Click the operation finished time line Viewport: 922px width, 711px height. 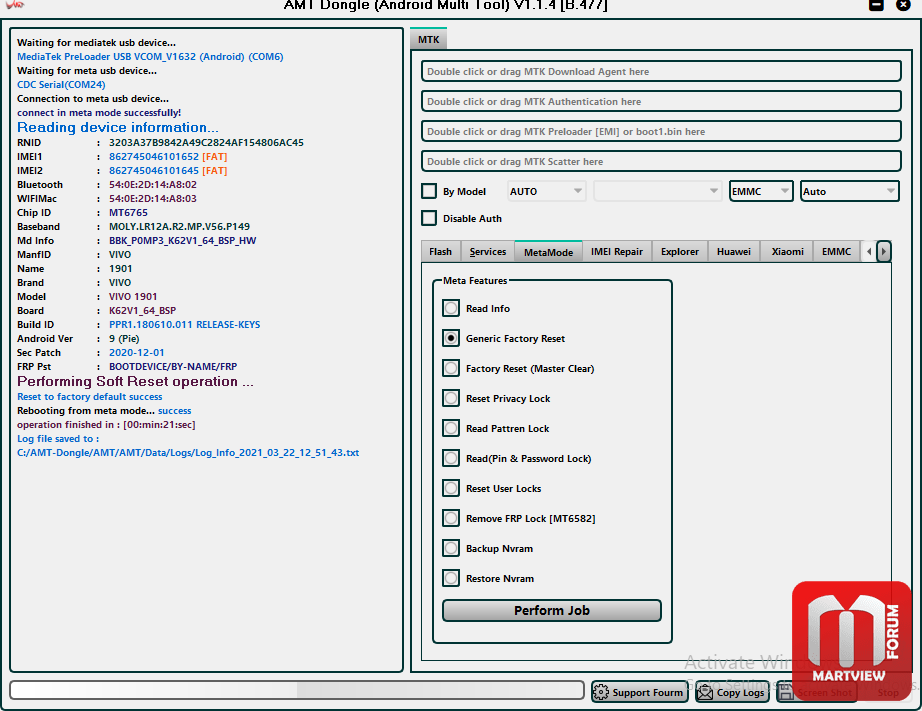tap(106, 425)
